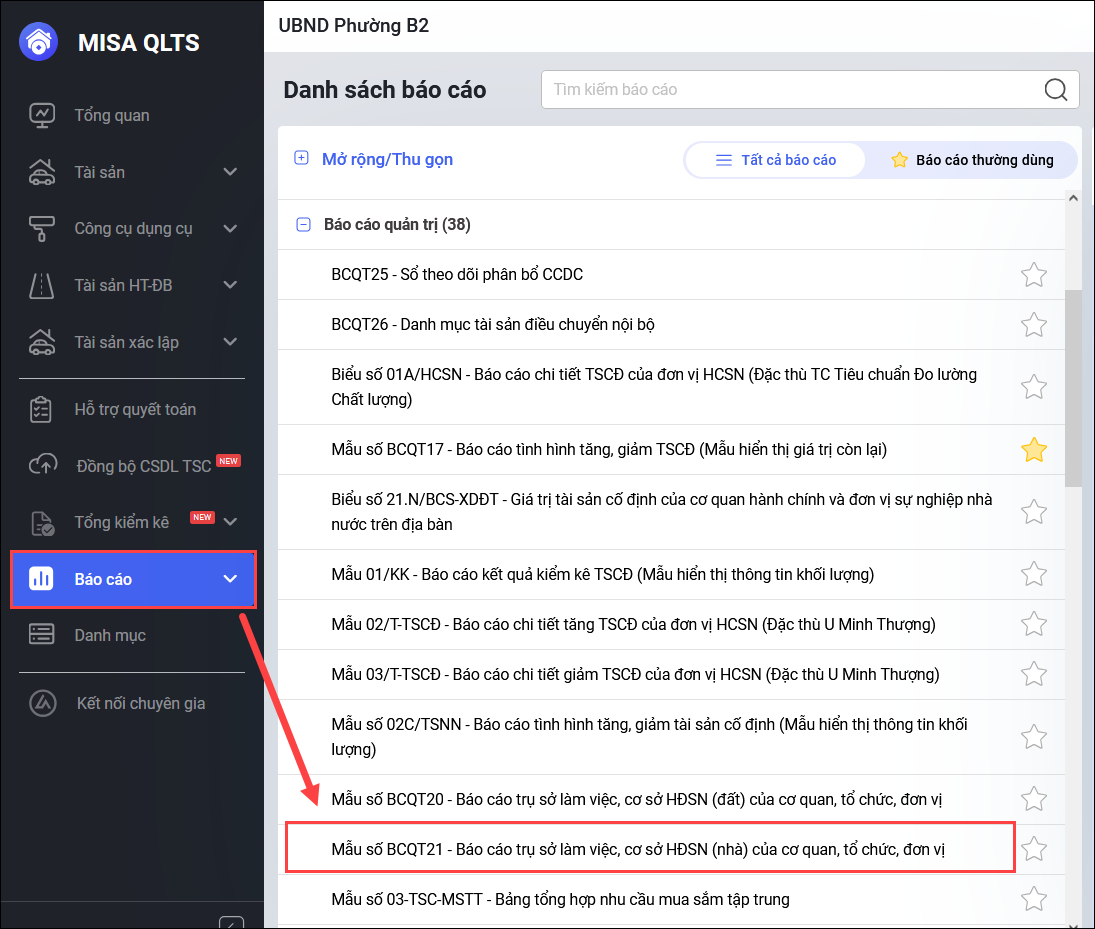Switch to Báo cáo thường dùng tab
The image size is (1095, 929).
pos(972,160)
